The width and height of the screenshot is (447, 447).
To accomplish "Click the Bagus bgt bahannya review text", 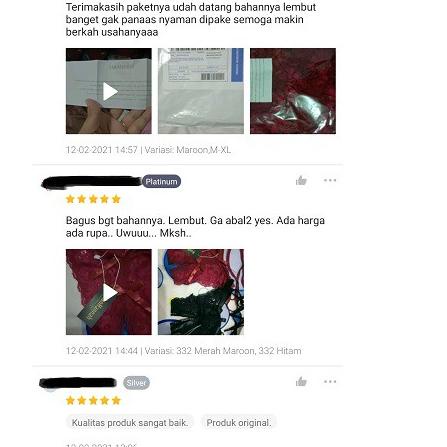I will [x=195, y=227].
